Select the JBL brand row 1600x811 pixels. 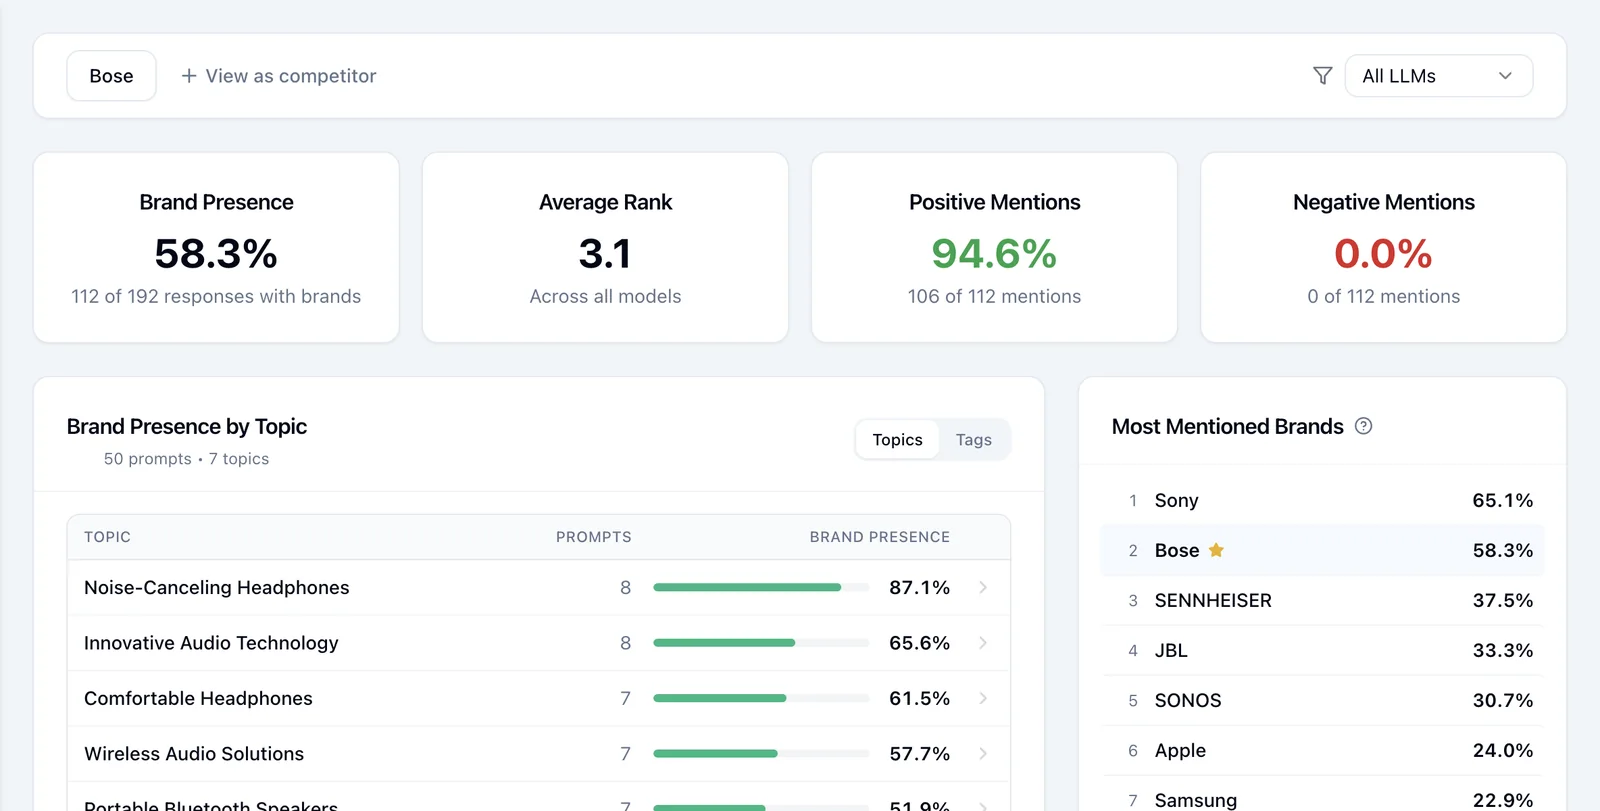coord(1322,650)
